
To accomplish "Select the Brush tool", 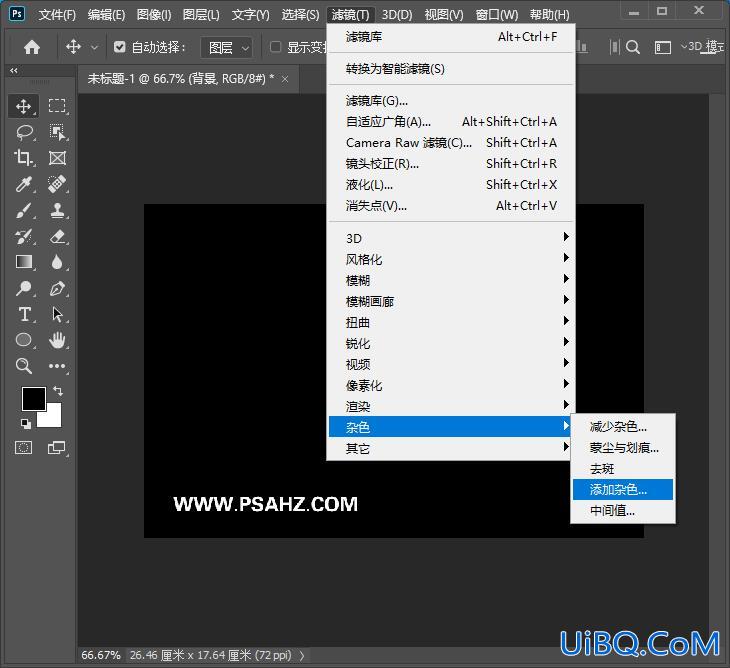I will (x=23, y=210).
